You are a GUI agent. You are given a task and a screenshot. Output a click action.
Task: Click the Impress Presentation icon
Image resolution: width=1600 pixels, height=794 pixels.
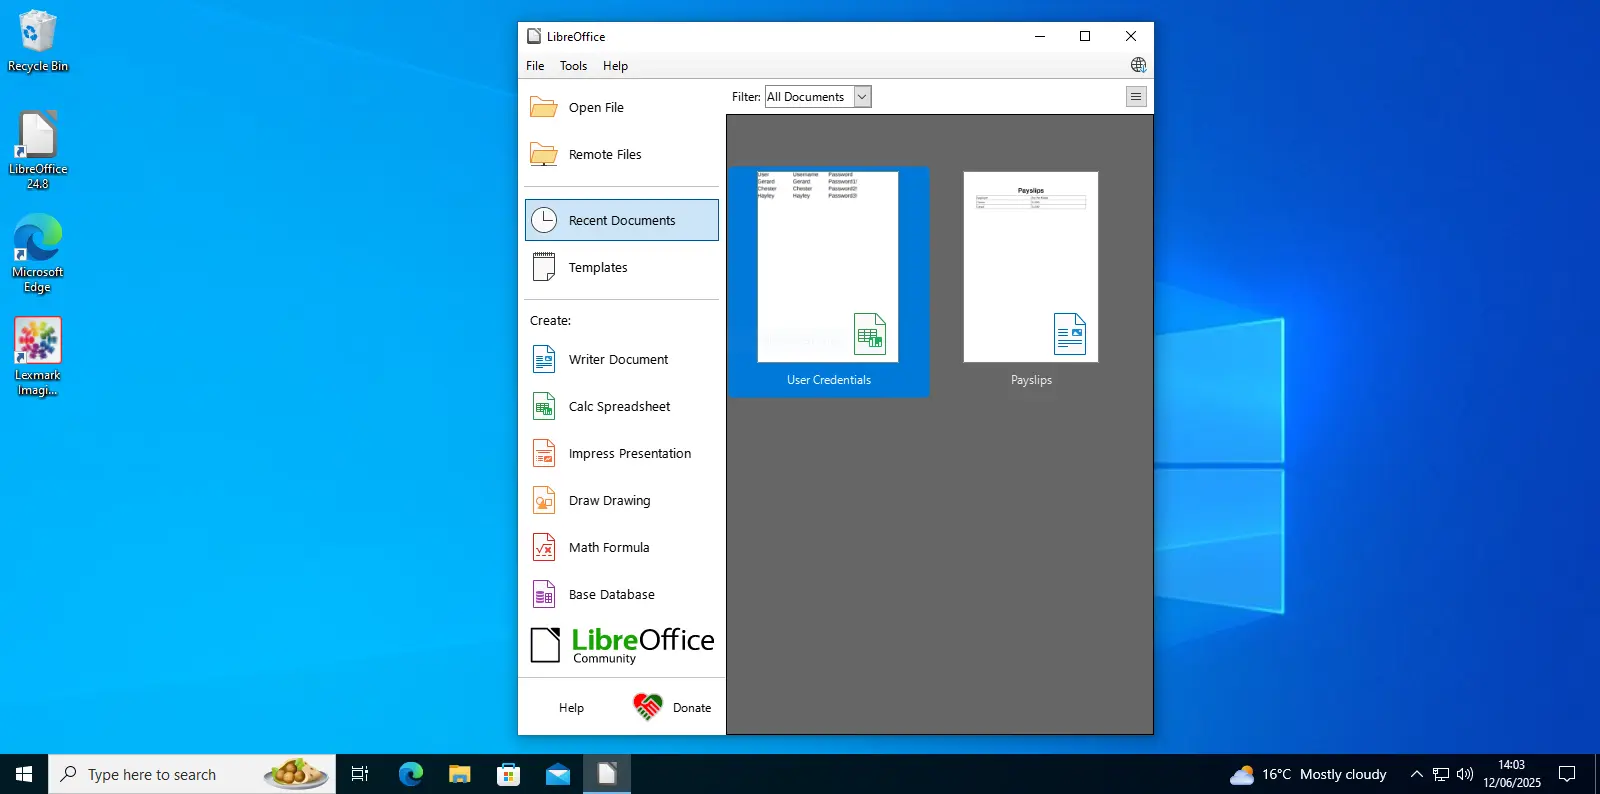[544, 453]
